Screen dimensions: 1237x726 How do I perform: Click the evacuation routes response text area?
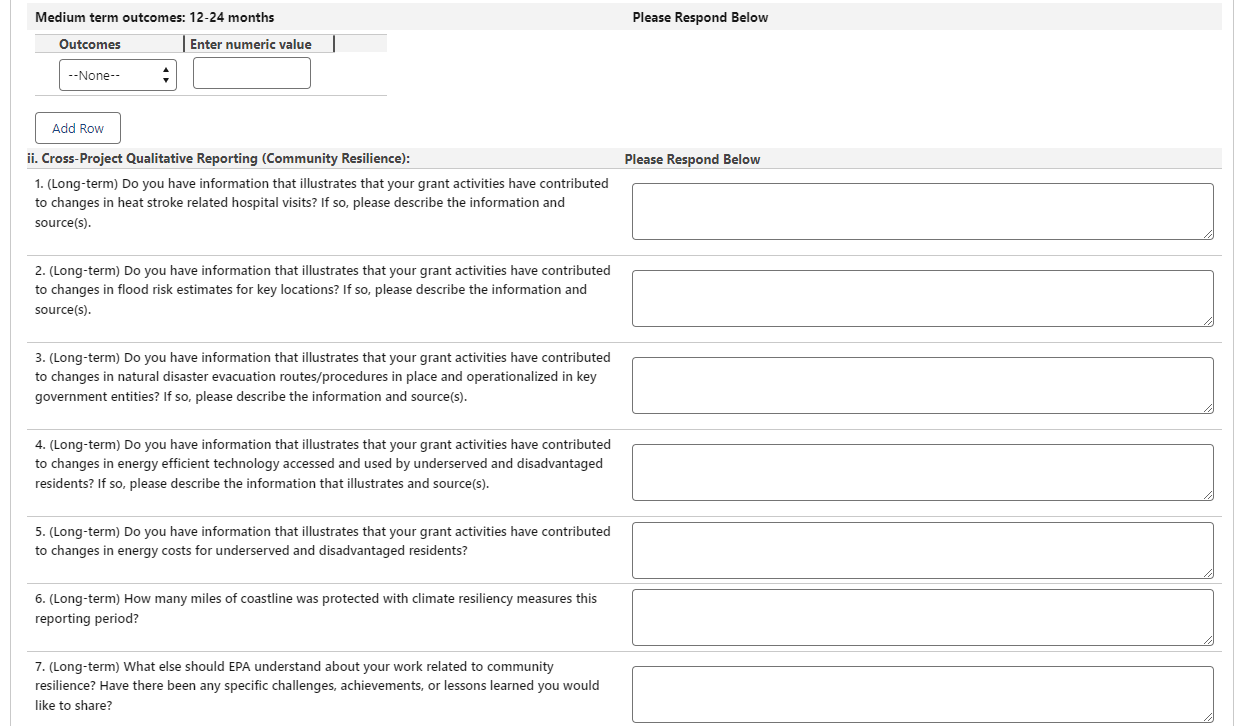click(x=921, y=385)
